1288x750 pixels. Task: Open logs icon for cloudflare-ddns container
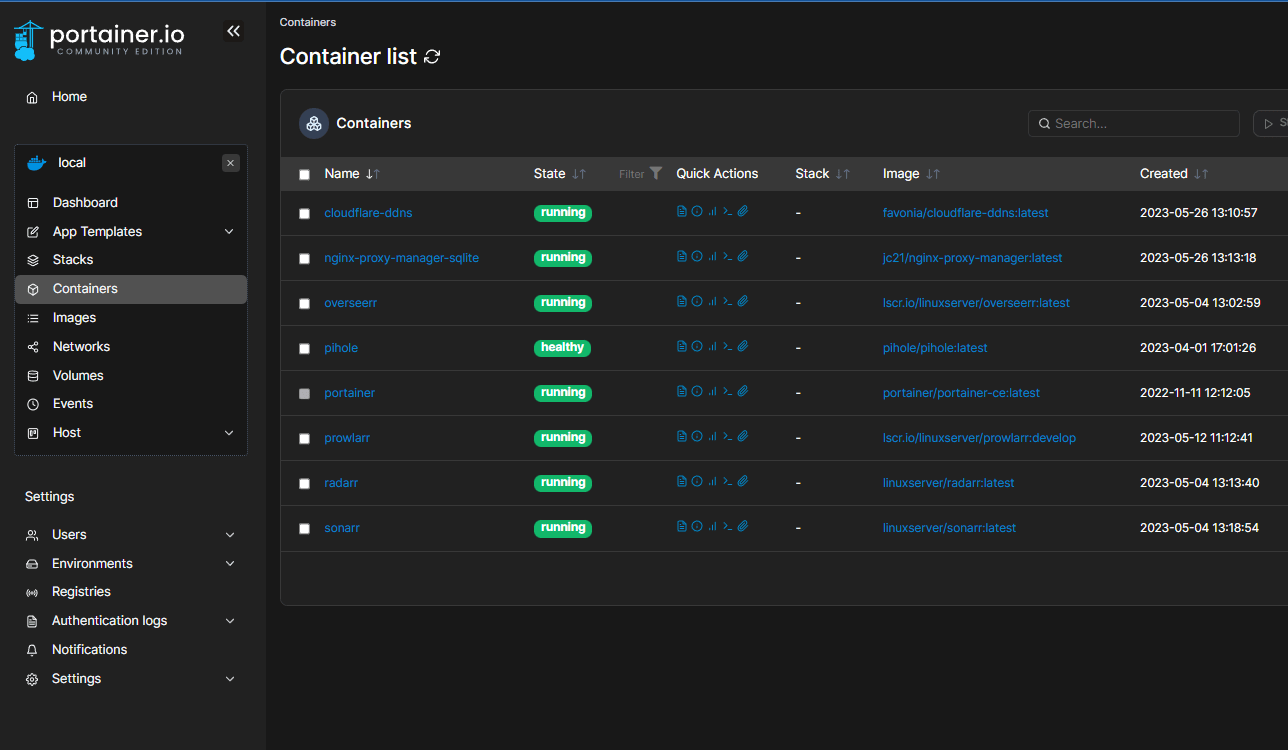coord(682,212)
